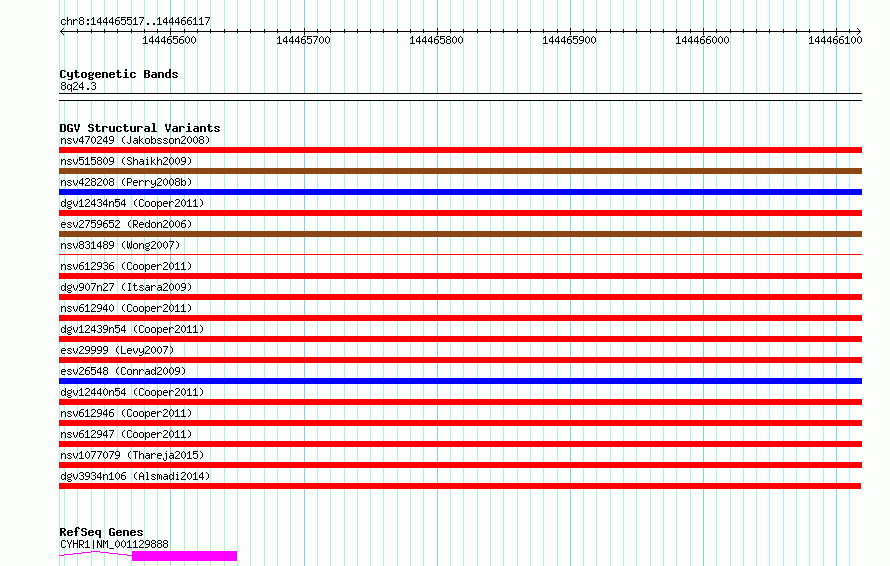Select variant label nsv612947 (Cooper2011)
This screenshot has width=890, height=566.
pyautogui.click(x=126, y=434)
